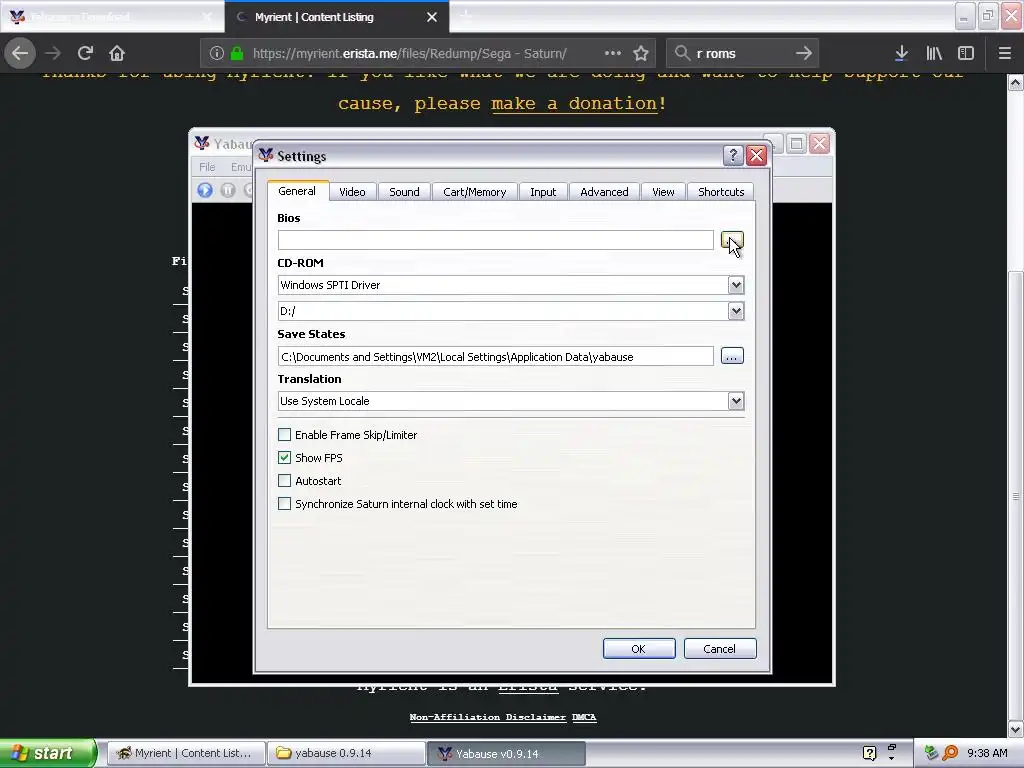Uncheck the Show FPS checkbox
This screenshot has width=1024, height=768.
click(284, 457)
